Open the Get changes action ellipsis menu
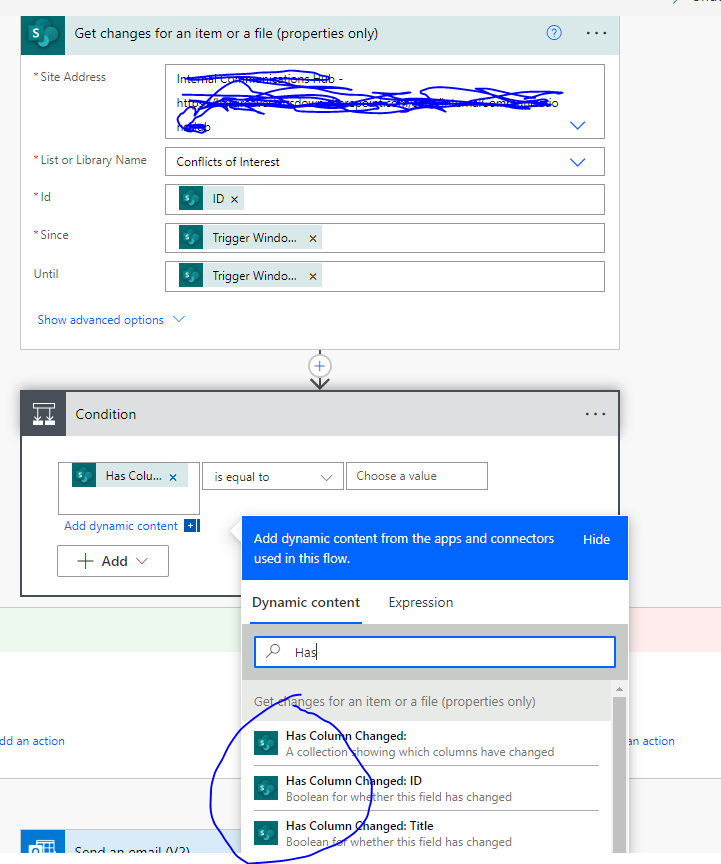Viewport: 721px width, 864px height. tap(596, 33)
